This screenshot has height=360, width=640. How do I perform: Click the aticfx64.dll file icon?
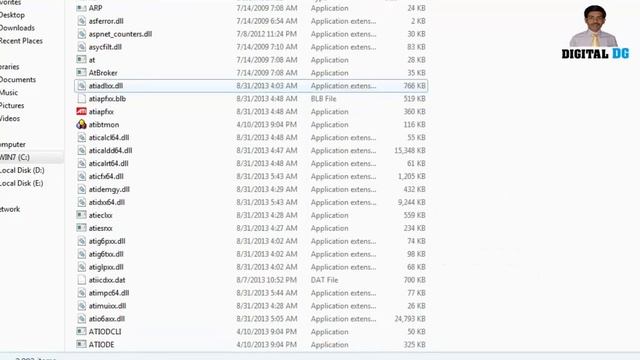point(81,176)
